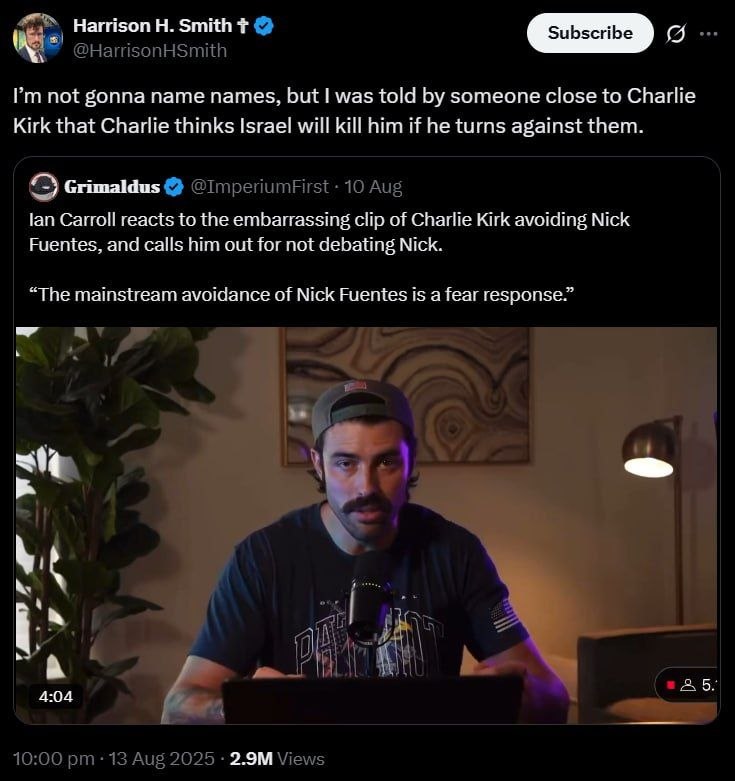Open the Grimaldus display name link
The height and width of the screenshot is (781, 735).
pyautogui.click(x=112, y=187)
